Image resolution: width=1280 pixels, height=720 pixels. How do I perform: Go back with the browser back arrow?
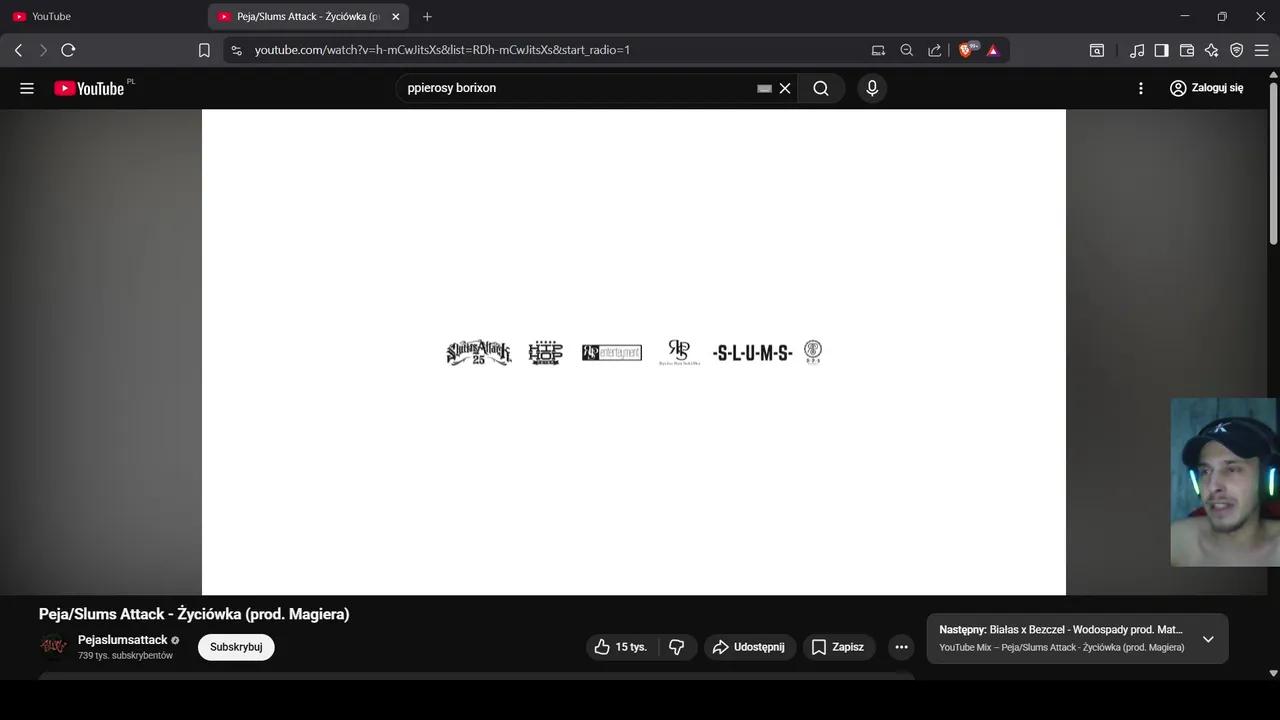[18, 50]
